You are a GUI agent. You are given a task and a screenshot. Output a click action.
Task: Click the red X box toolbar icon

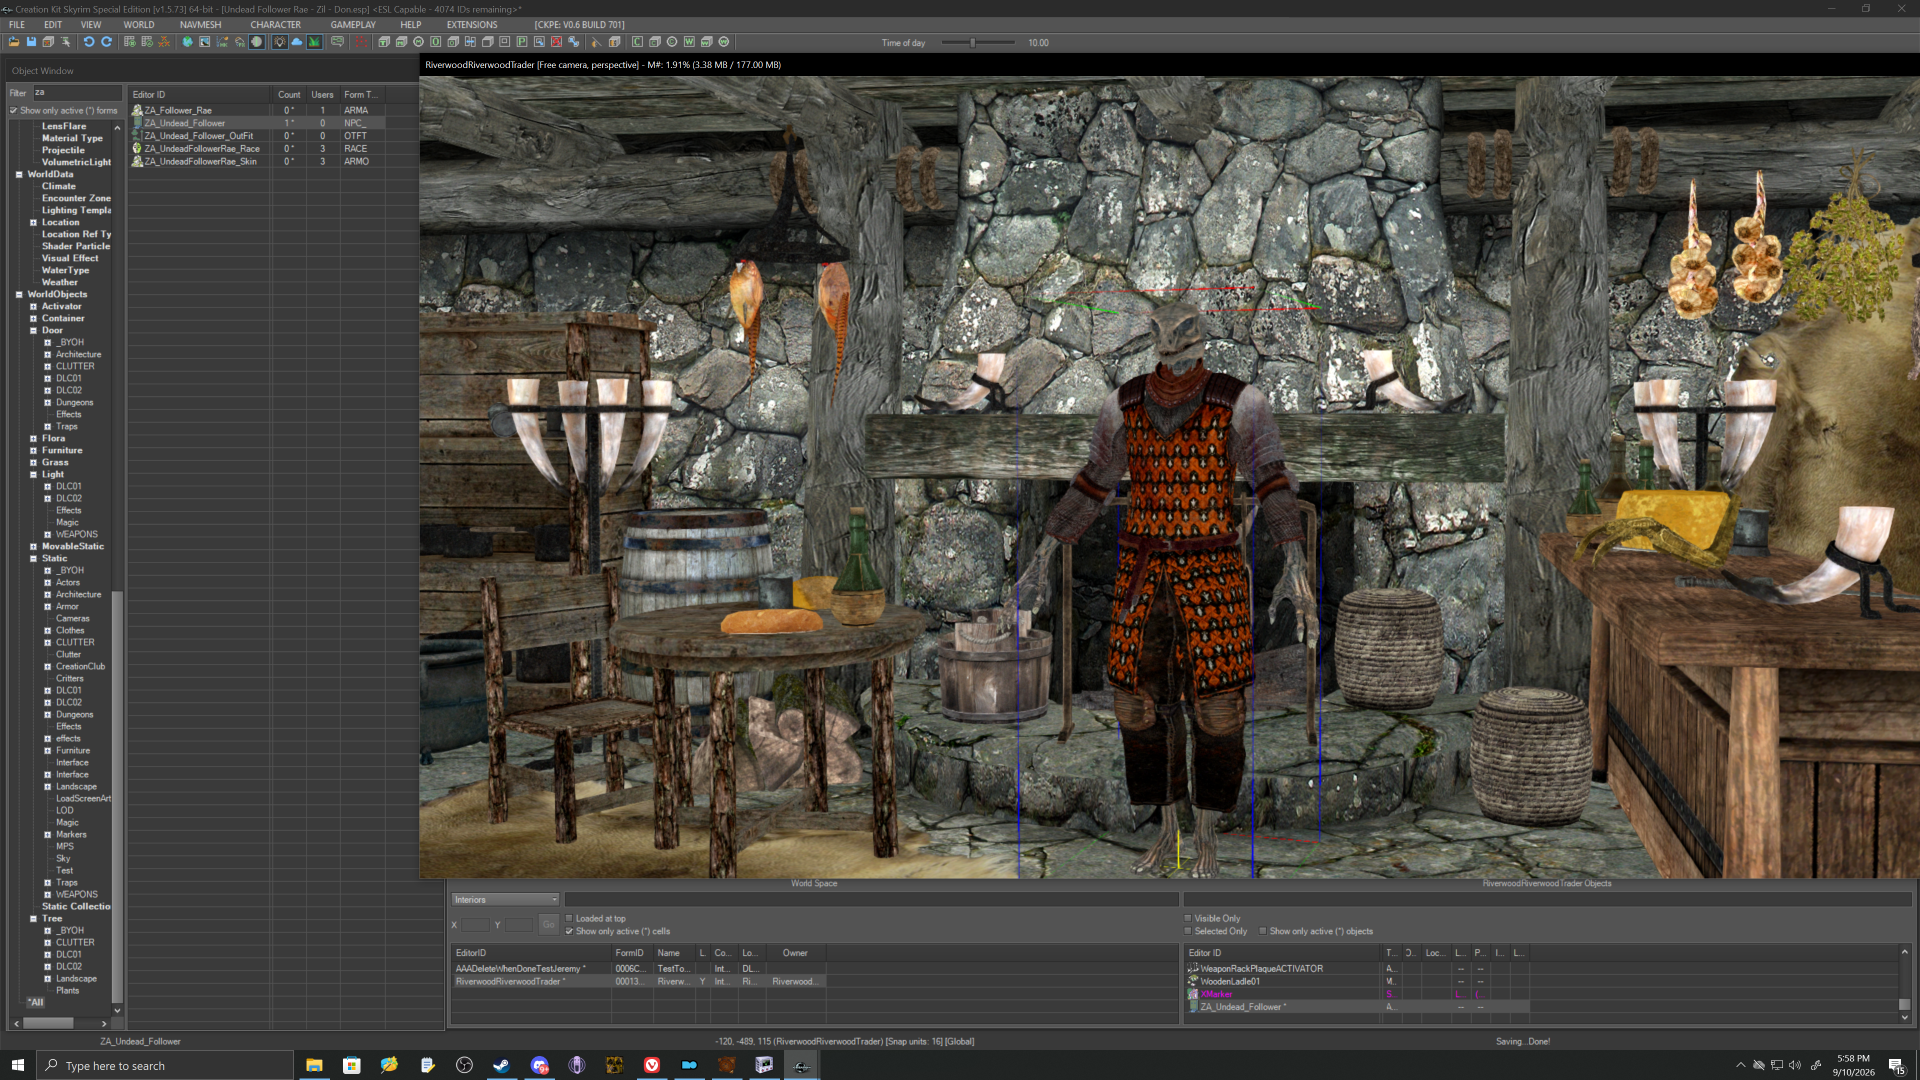pos(556,42)
